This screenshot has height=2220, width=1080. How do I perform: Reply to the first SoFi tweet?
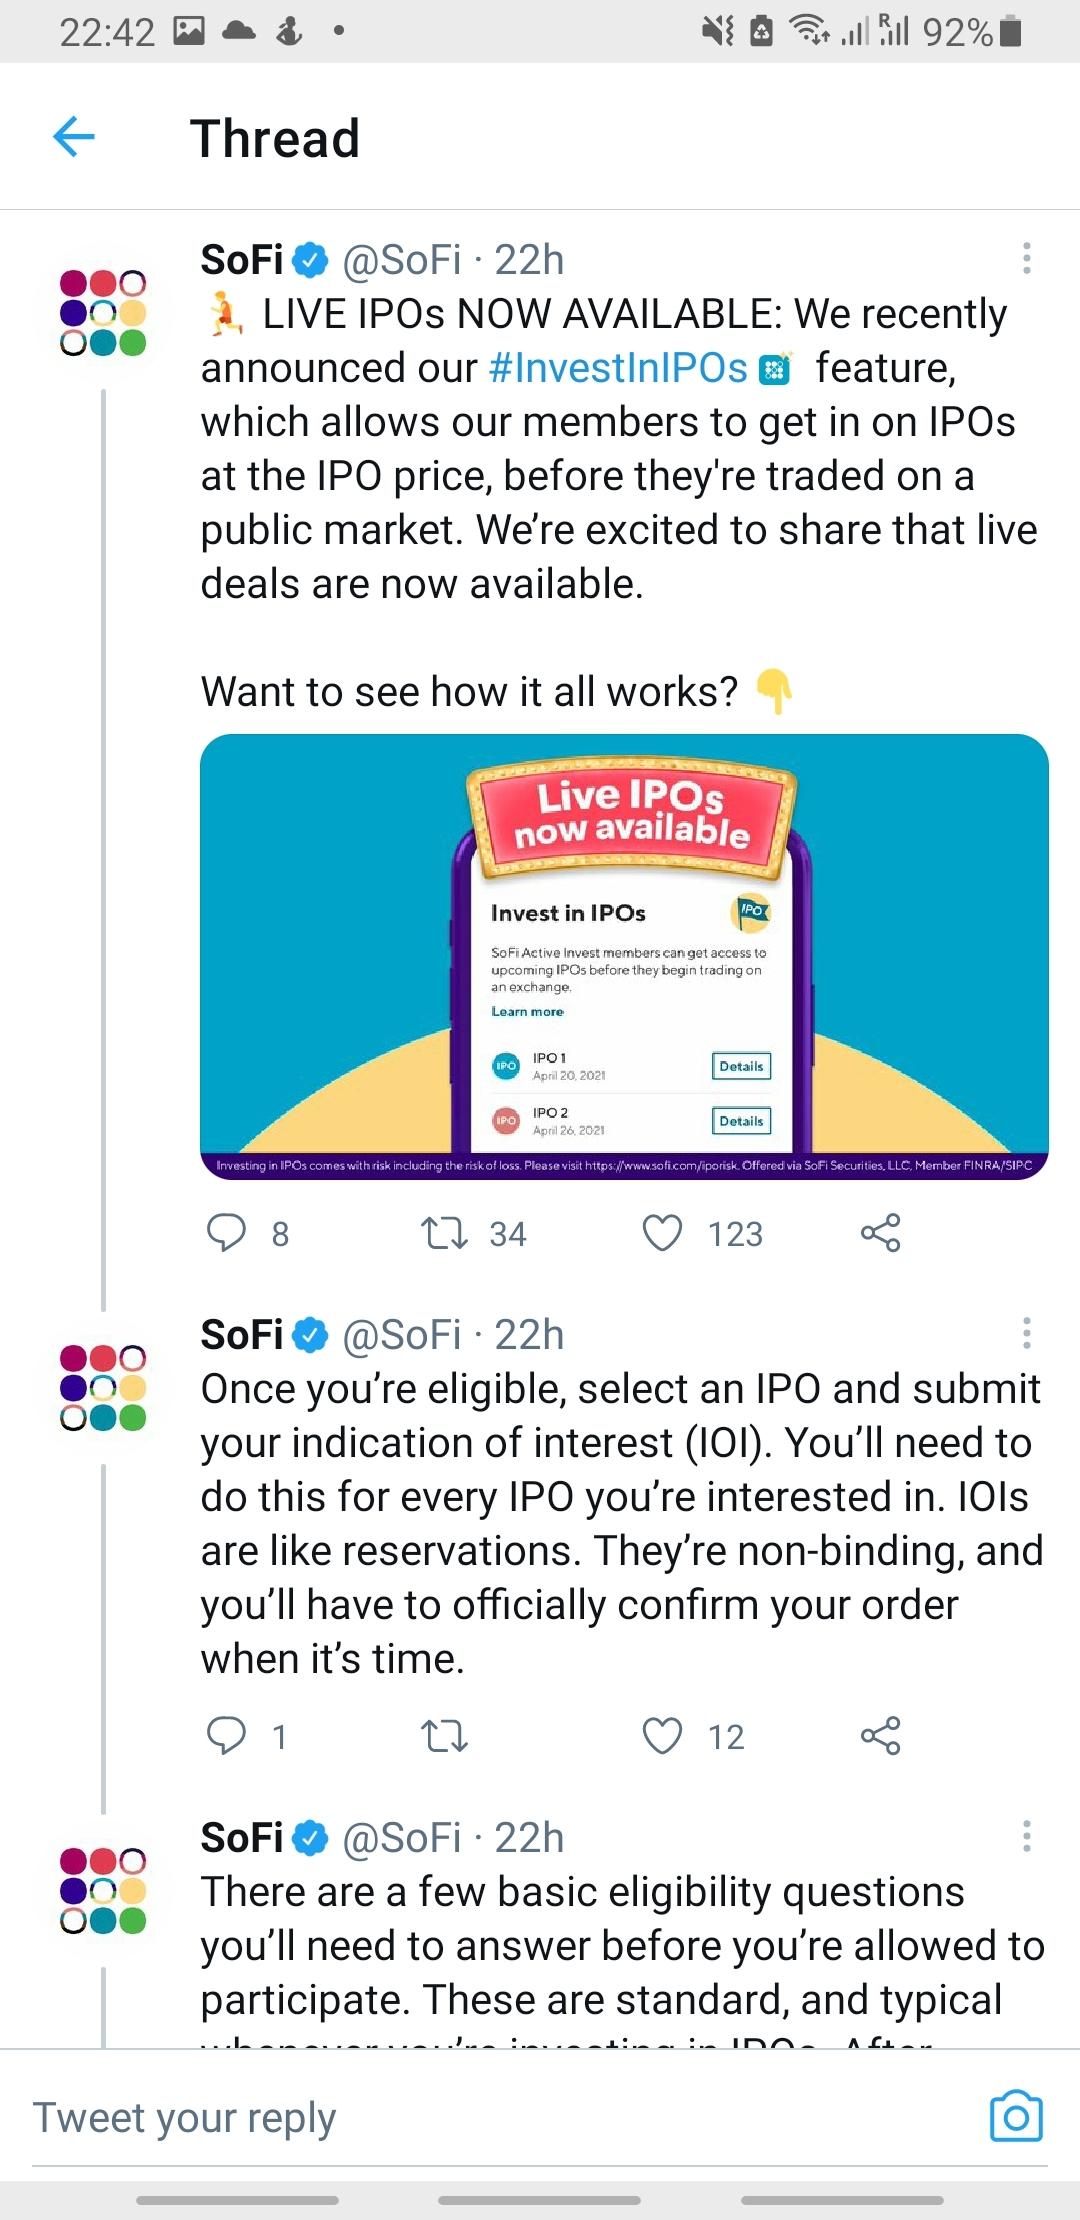coord(226,1233)
